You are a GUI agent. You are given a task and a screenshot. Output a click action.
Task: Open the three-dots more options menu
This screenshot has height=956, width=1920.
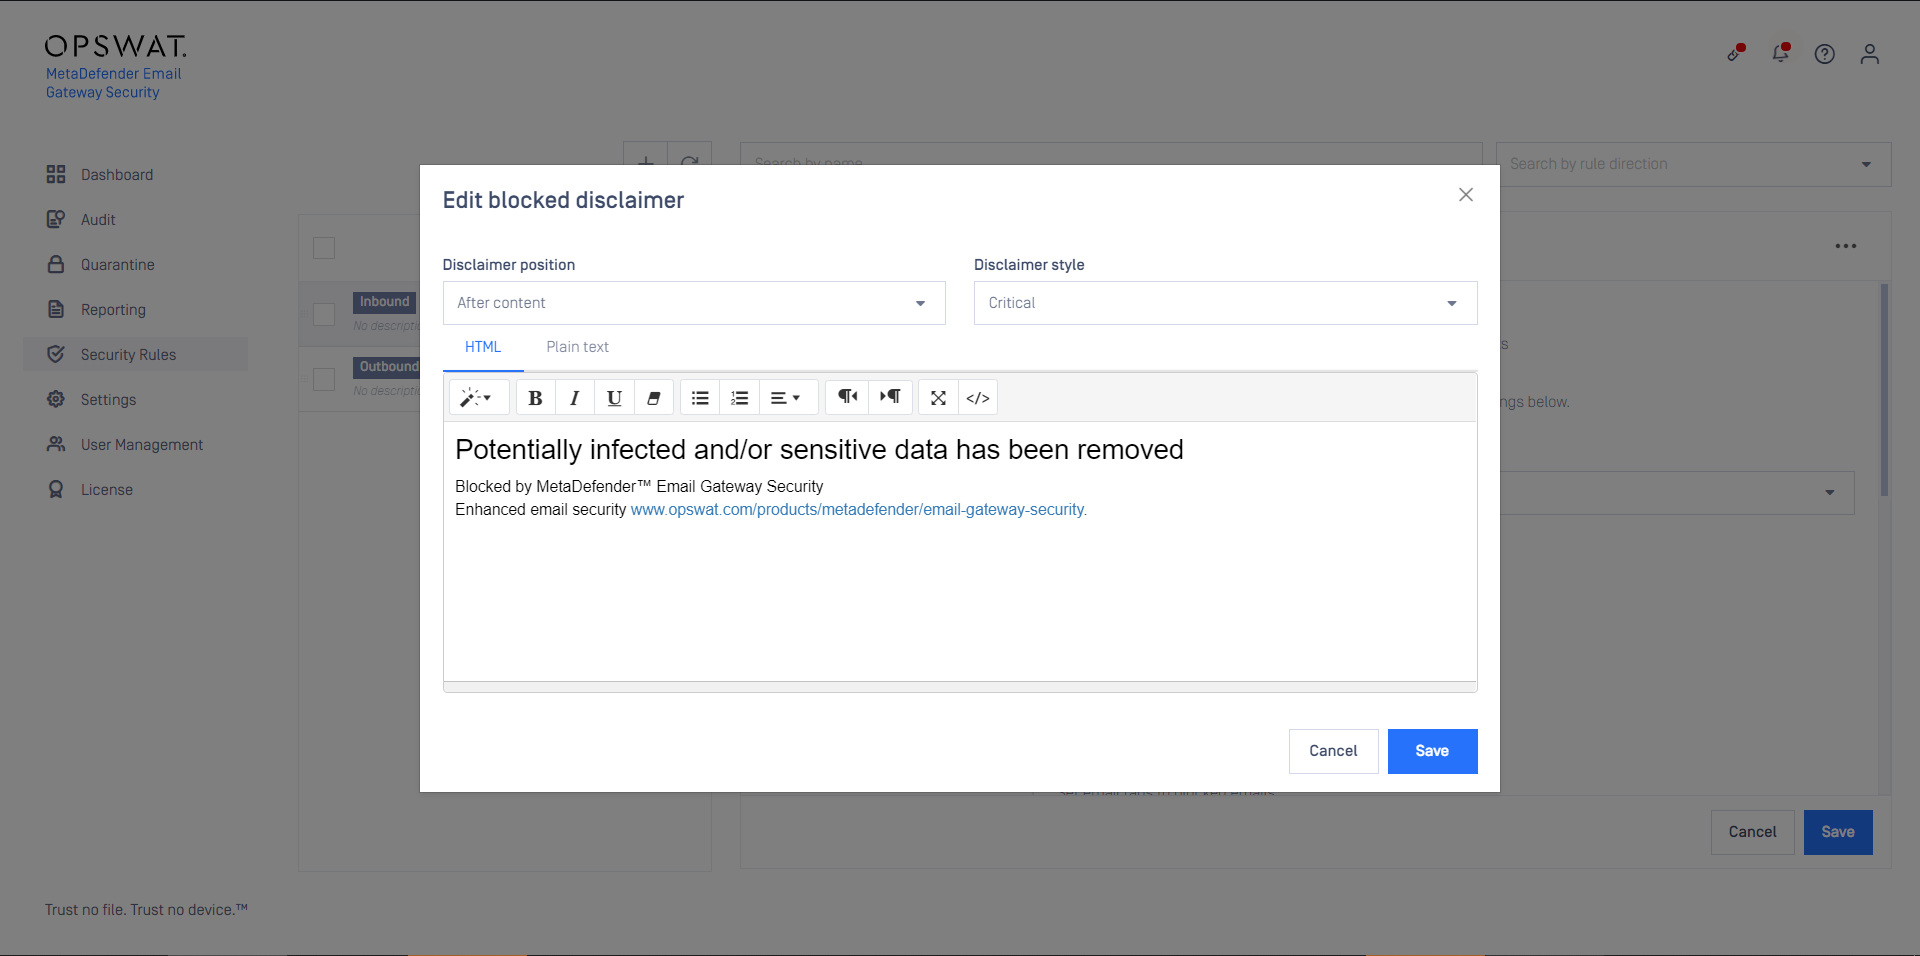pyautogui.click(x=1846, y=246)
